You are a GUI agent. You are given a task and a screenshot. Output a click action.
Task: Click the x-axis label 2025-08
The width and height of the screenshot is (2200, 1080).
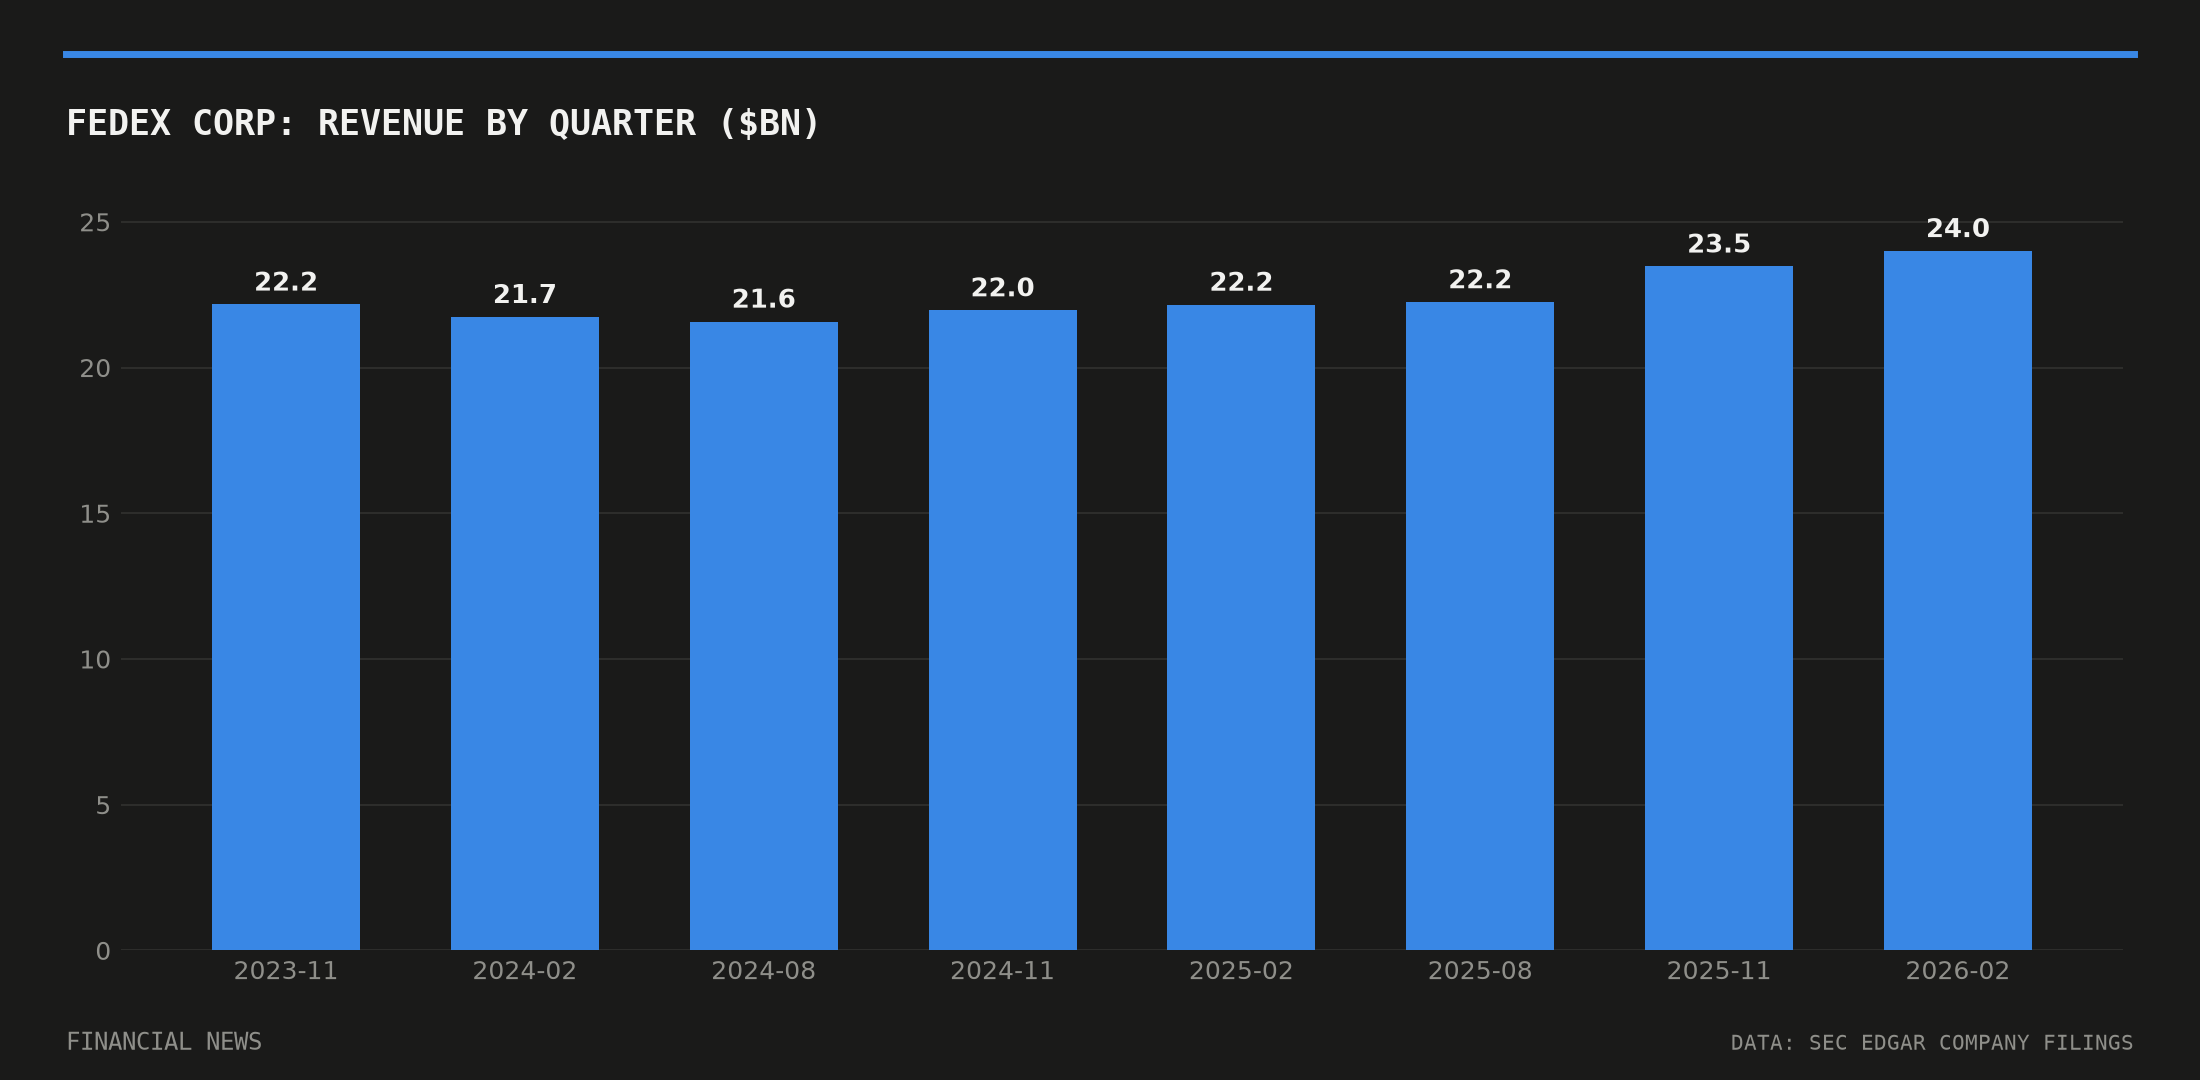pyautogui.click(x=1480, y=971)
